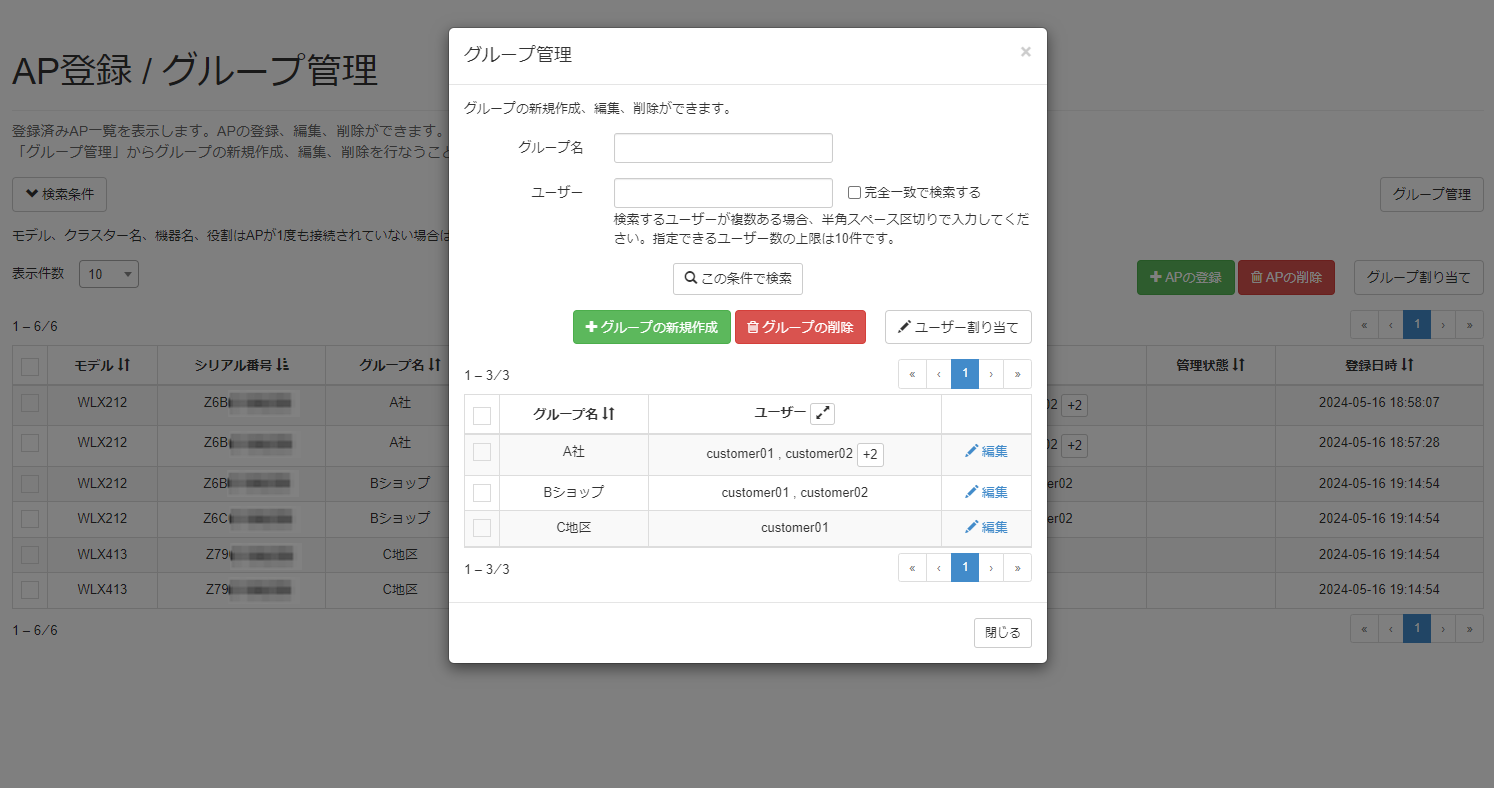Expand the ユーザー column with the arrows icon
The image size is (1494, 788).
point(822,413)
